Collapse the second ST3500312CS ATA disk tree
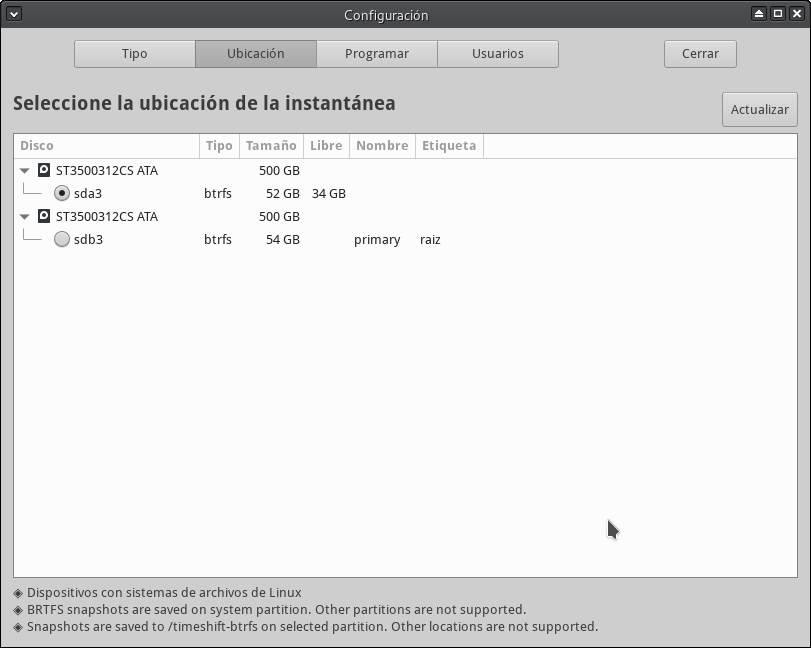Screen dimensions: 811x648 tap(25, 217)
